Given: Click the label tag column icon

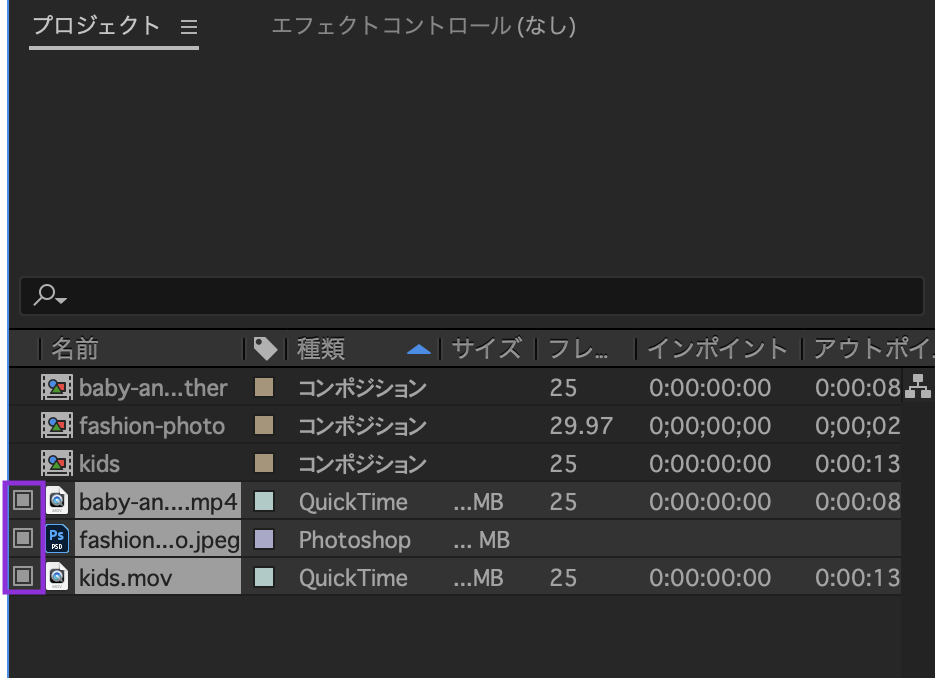Looking at the screenshot, I should [x=265, y=349].
